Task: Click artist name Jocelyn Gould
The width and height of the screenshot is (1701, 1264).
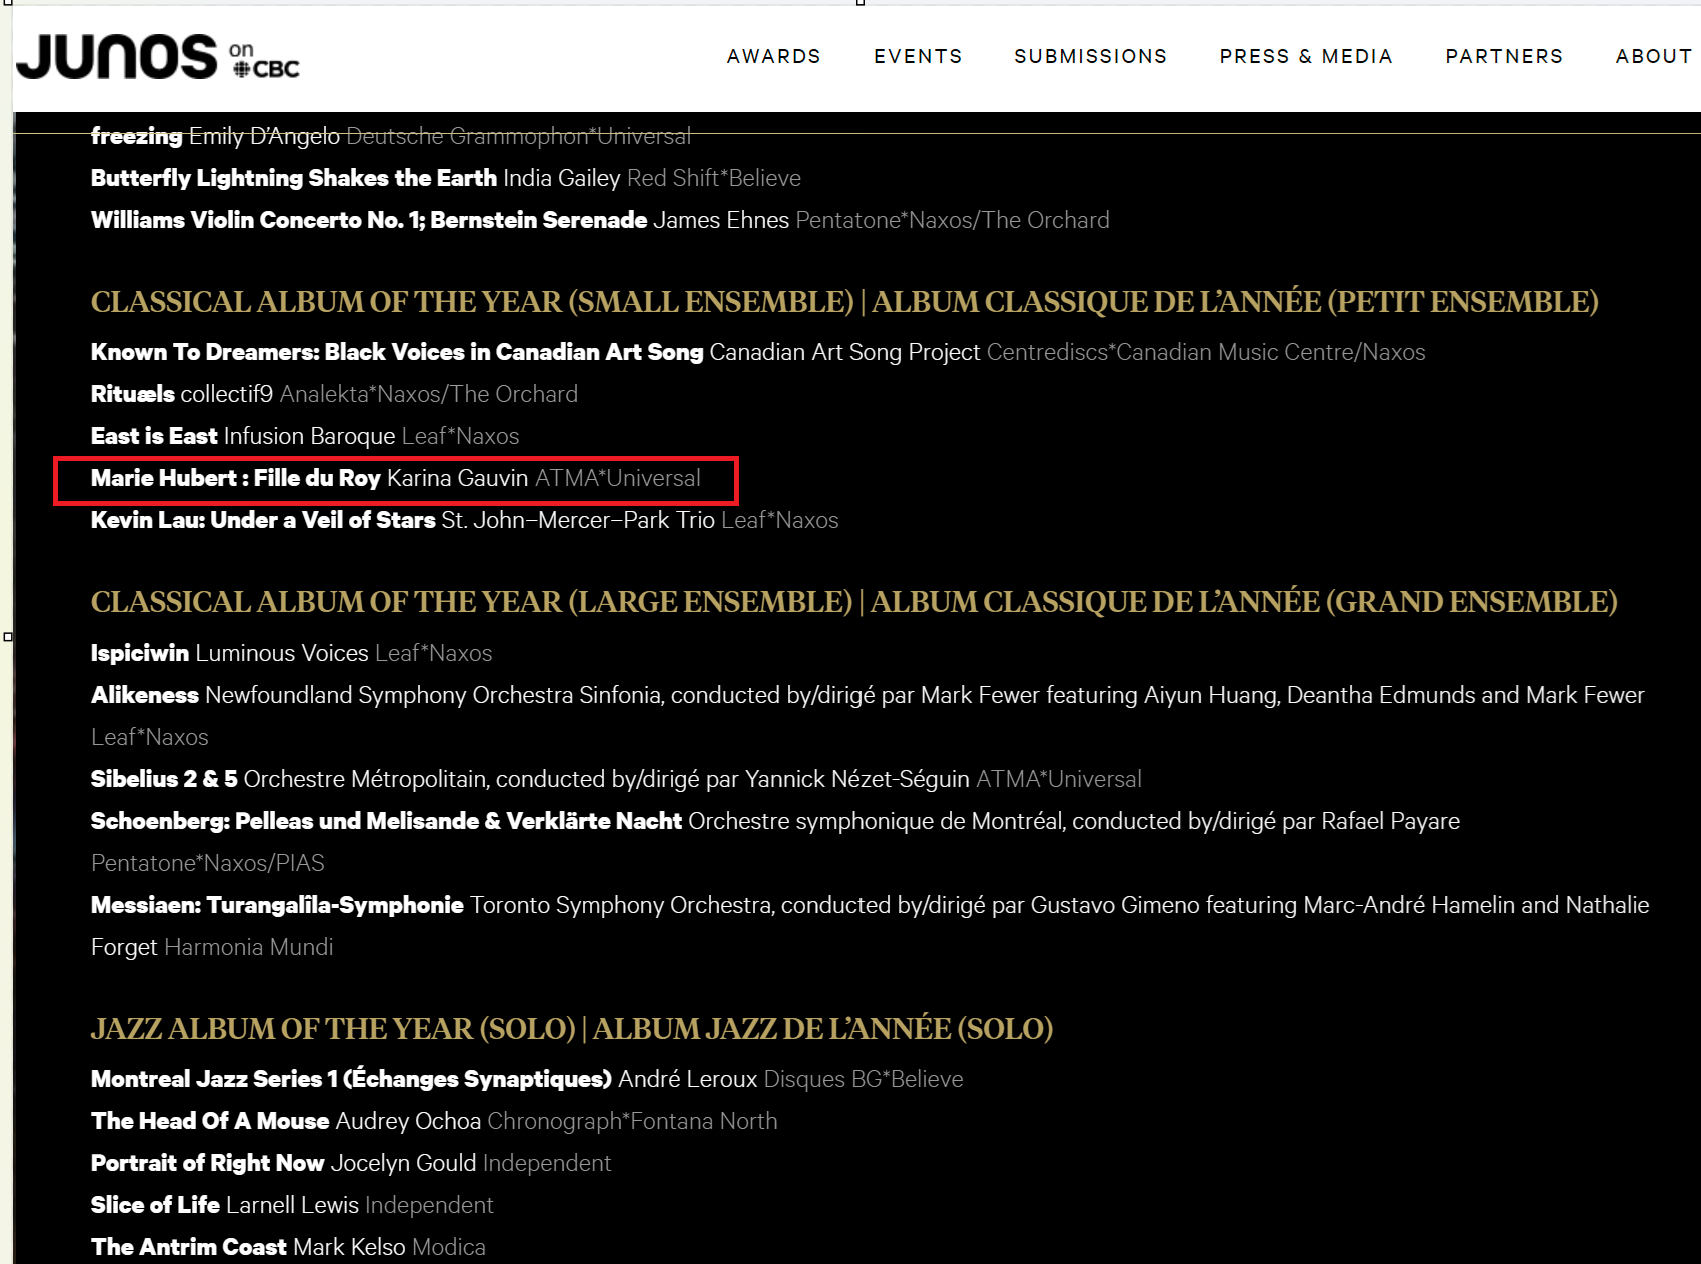Action: point(404,1163)
